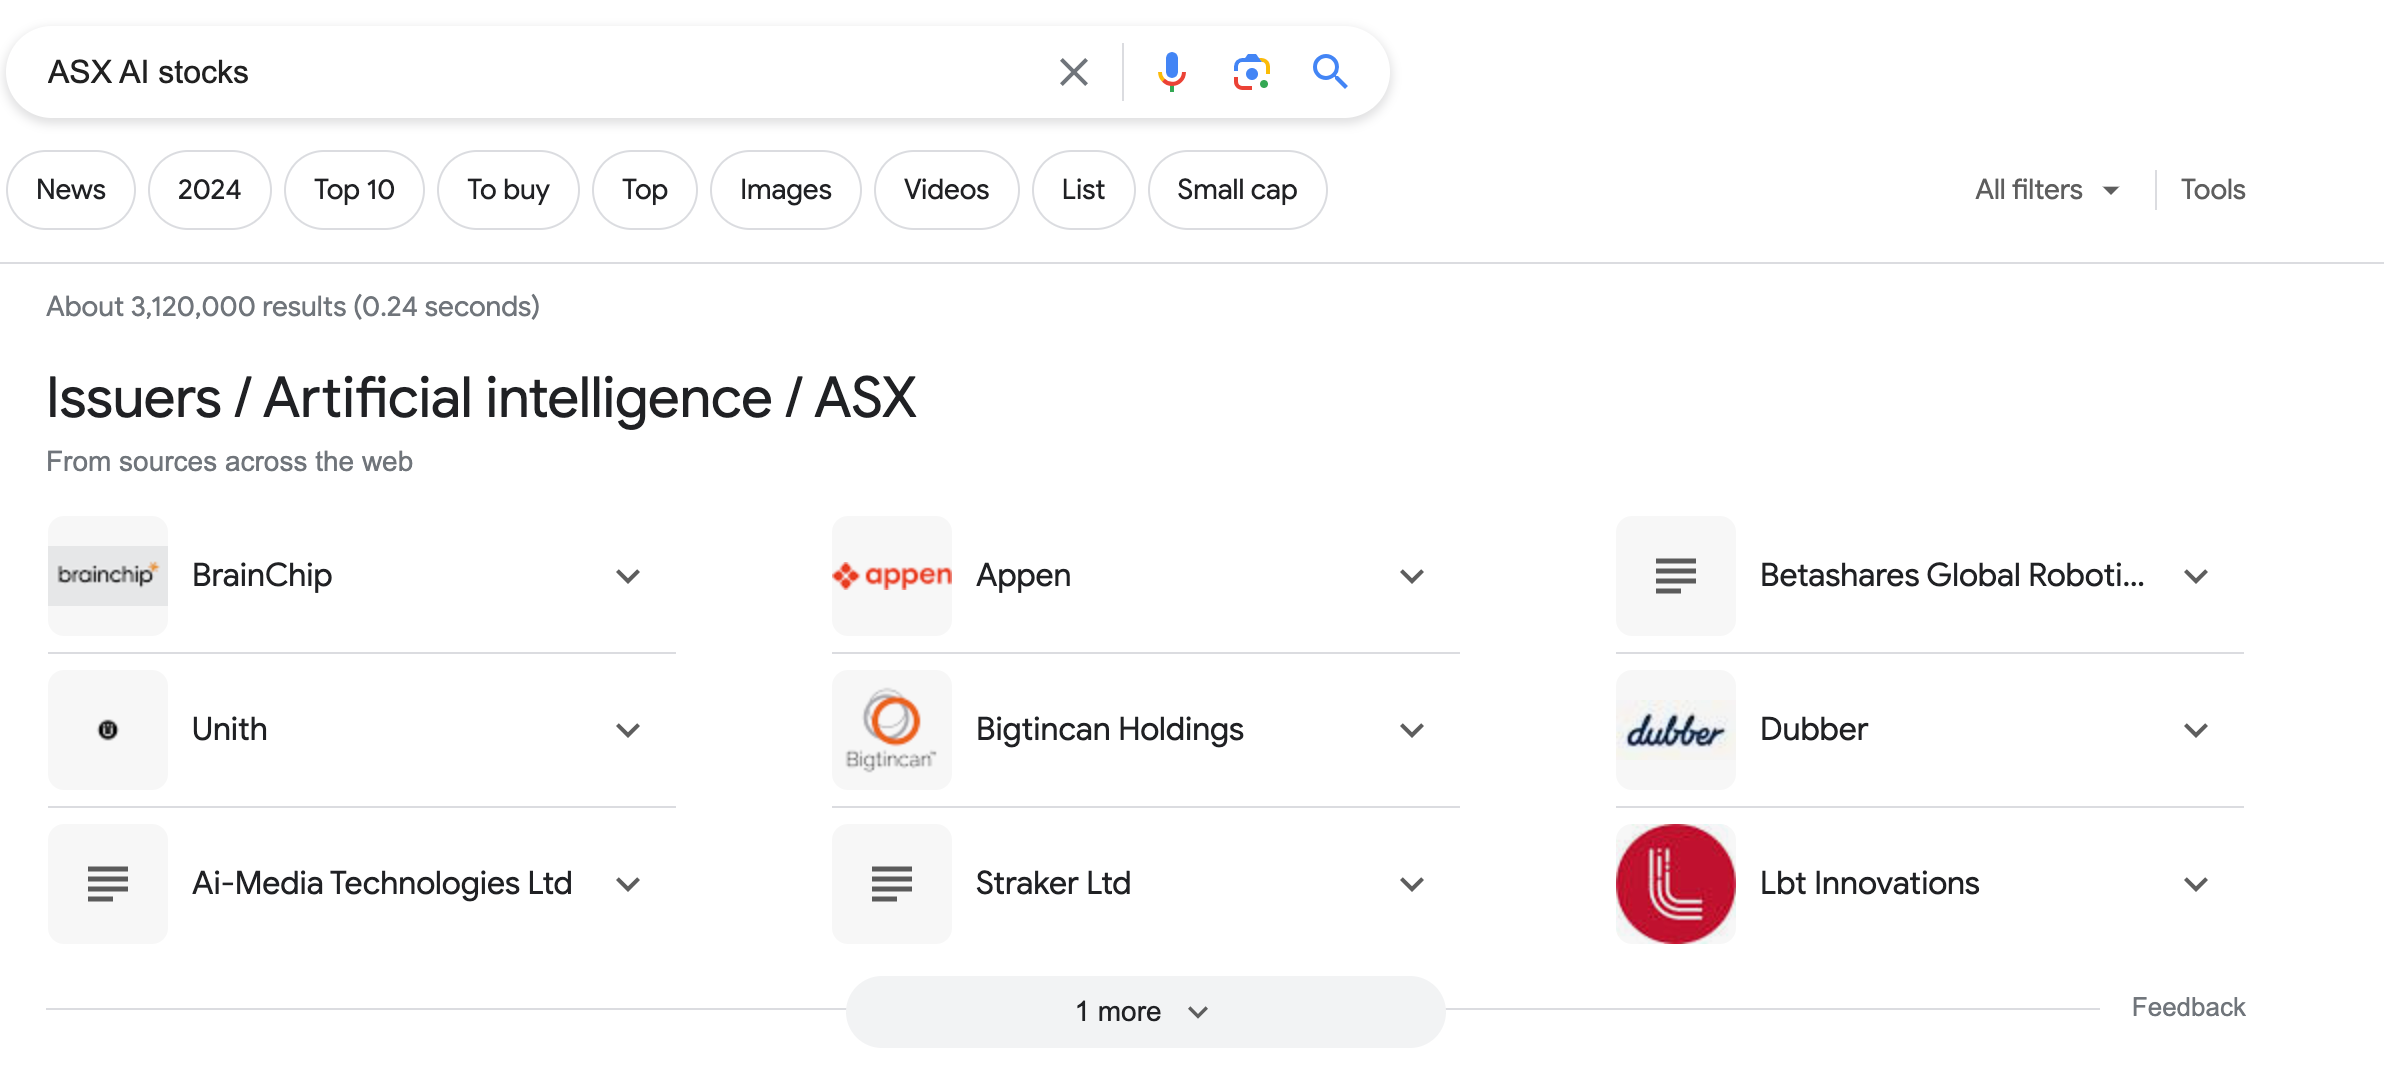Viewport: 2384px width, 1086px height.
Task: Click the Betashares placeholder document icon
Action: pos(1676,576)
